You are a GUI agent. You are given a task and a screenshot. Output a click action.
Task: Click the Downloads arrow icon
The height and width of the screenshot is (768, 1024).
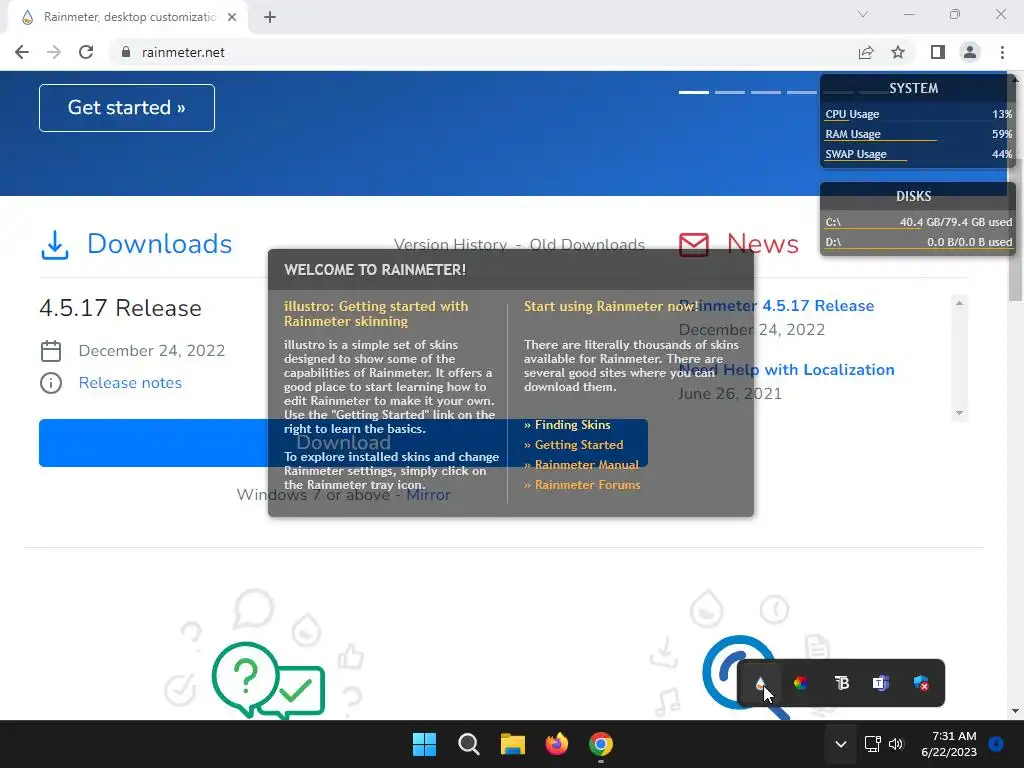(x=55, y=245)
